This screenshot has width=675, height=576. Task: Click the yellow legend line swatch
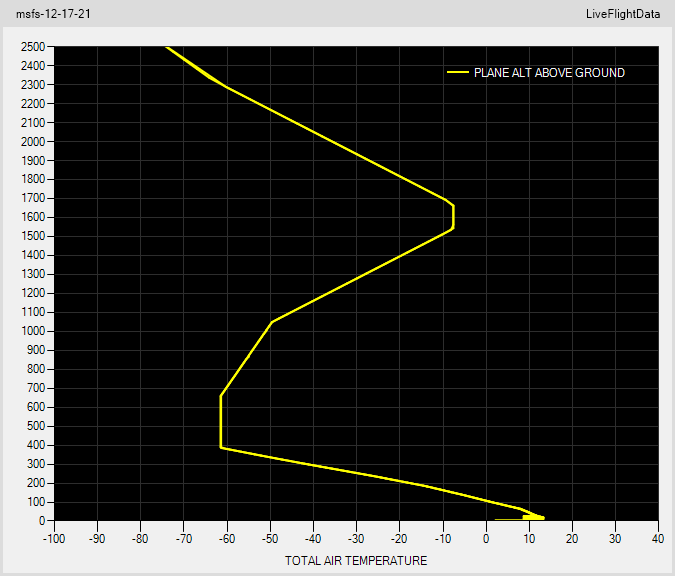tap(458, 72)
